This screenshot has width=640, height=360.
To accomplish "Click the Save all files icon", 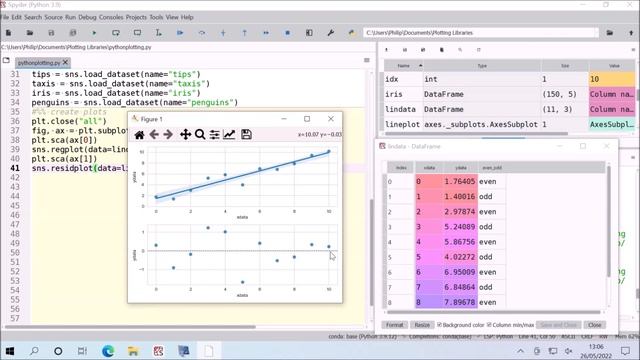I will coord(73,33).
